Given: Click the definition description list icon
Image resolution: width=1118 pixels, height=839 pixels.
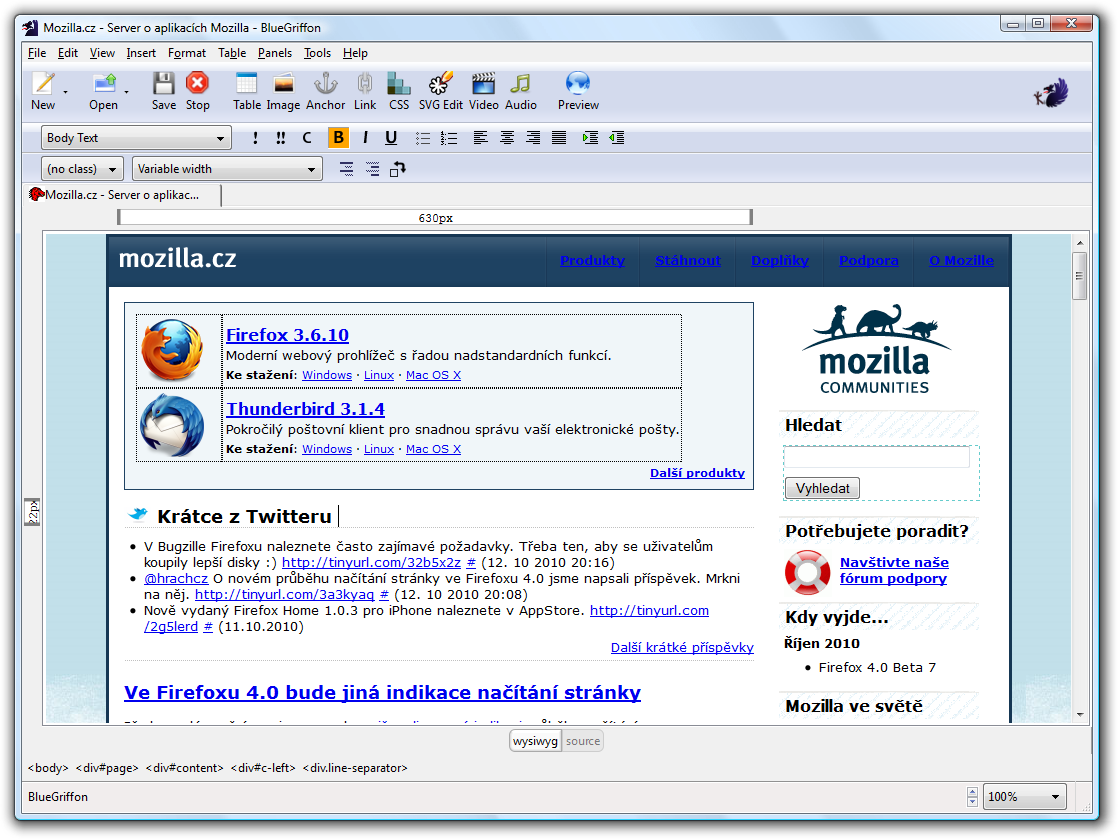Looking at the screenshot, I should (x=372, y=169).
